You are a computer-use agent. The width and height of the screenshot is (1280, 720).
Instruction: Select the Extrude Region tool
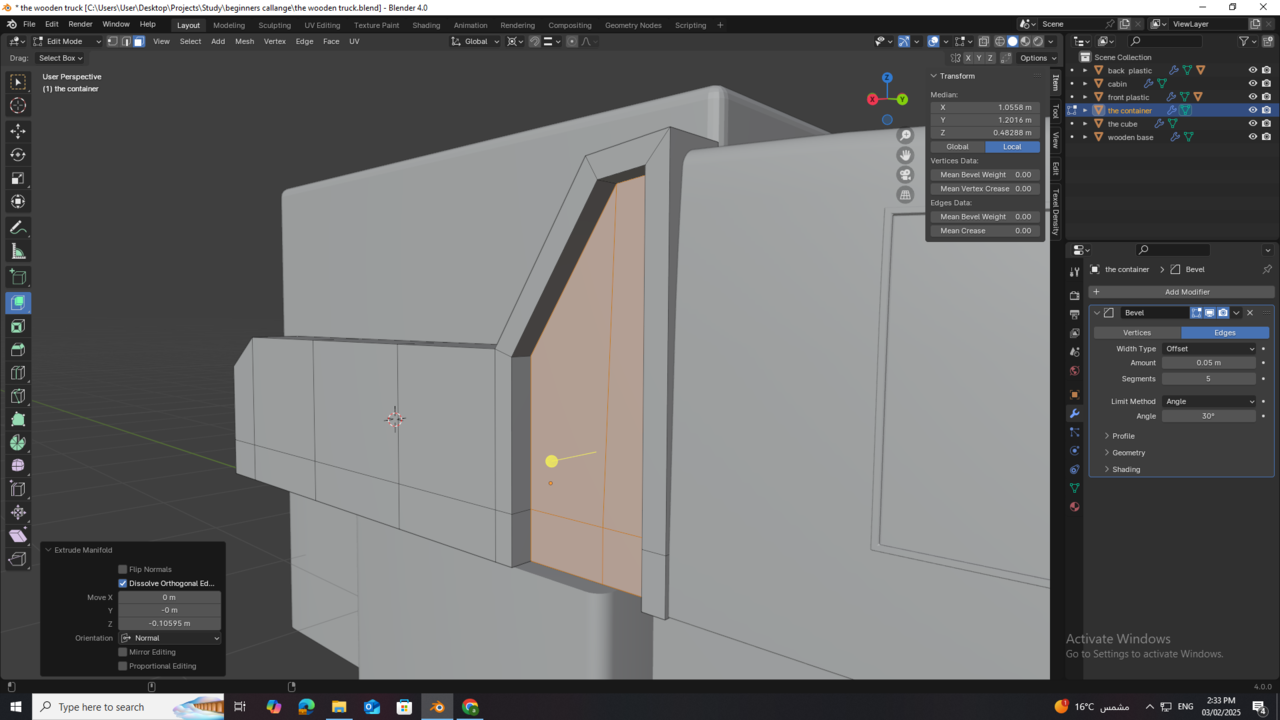17,302
